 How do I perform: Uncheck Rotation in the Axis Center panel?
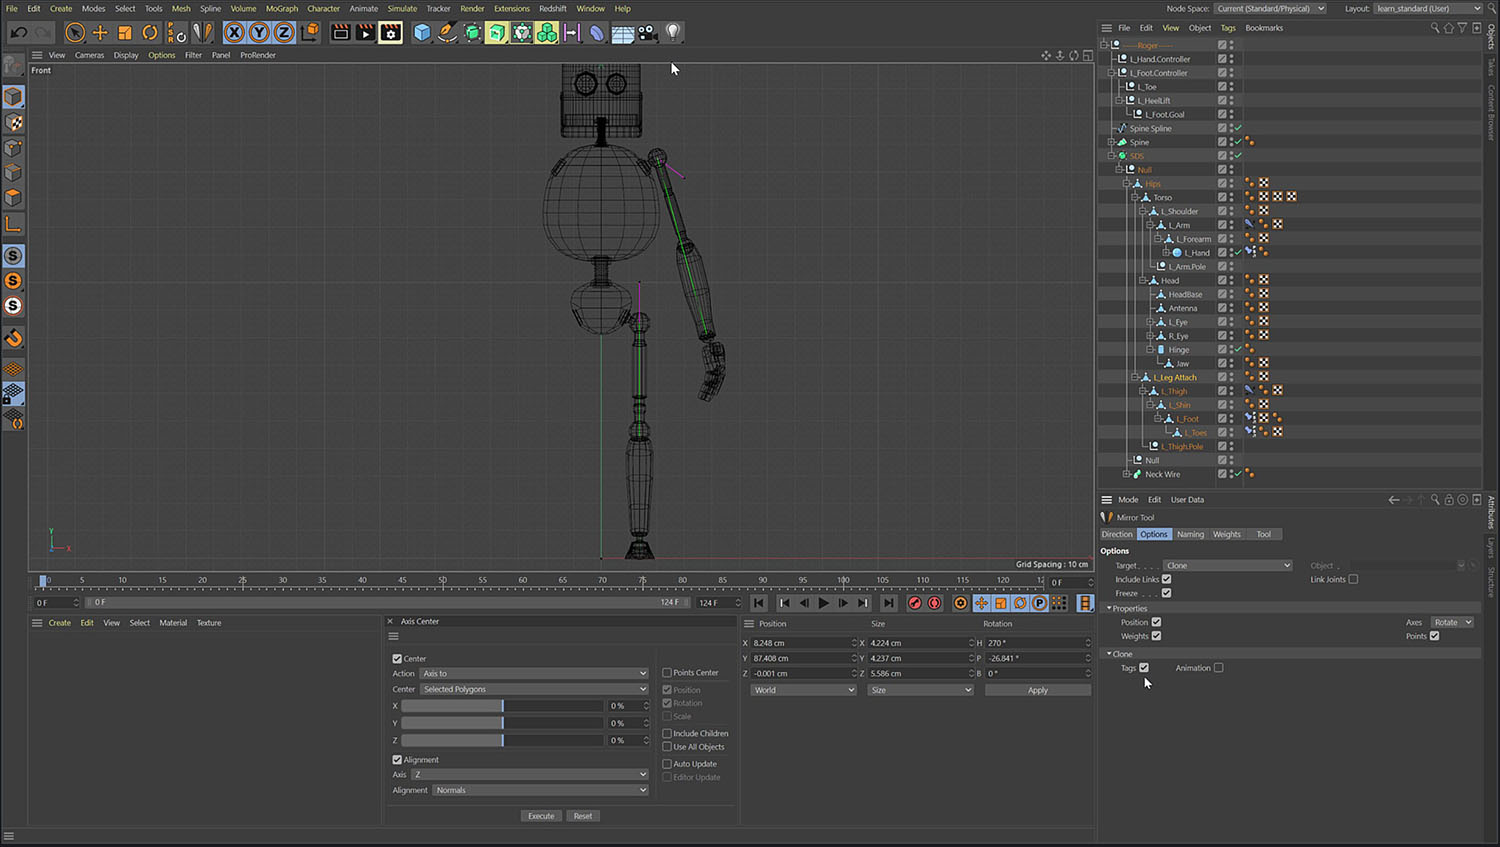(x=666, y=703)
